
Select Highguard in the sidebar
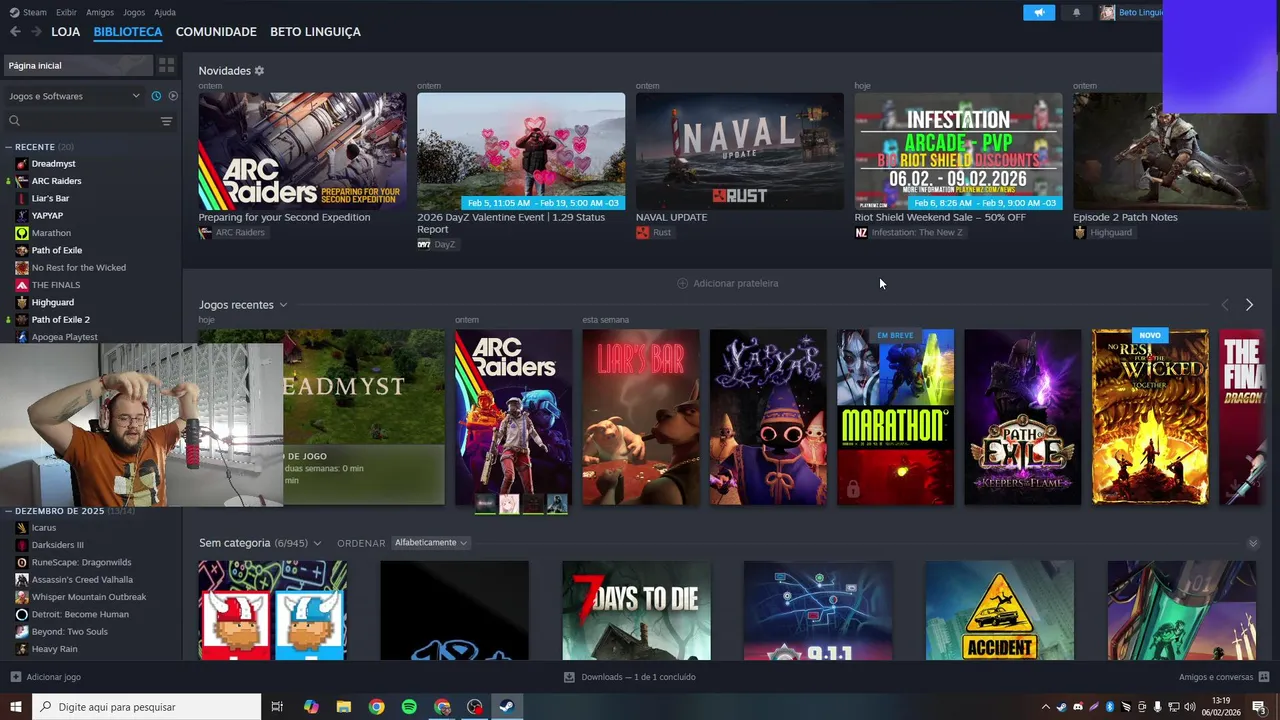[x=52, y=302]
